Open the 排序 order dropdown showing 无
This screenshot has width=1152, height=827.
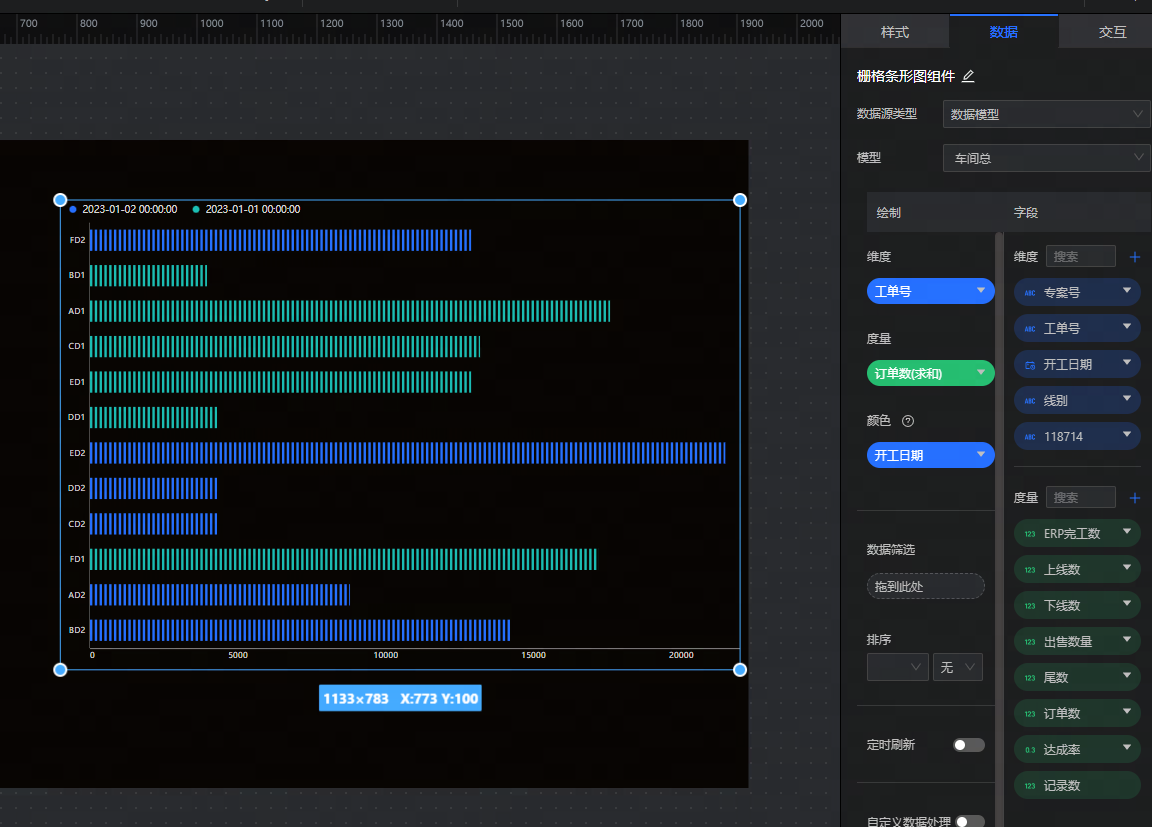click(x=957, y=668)
